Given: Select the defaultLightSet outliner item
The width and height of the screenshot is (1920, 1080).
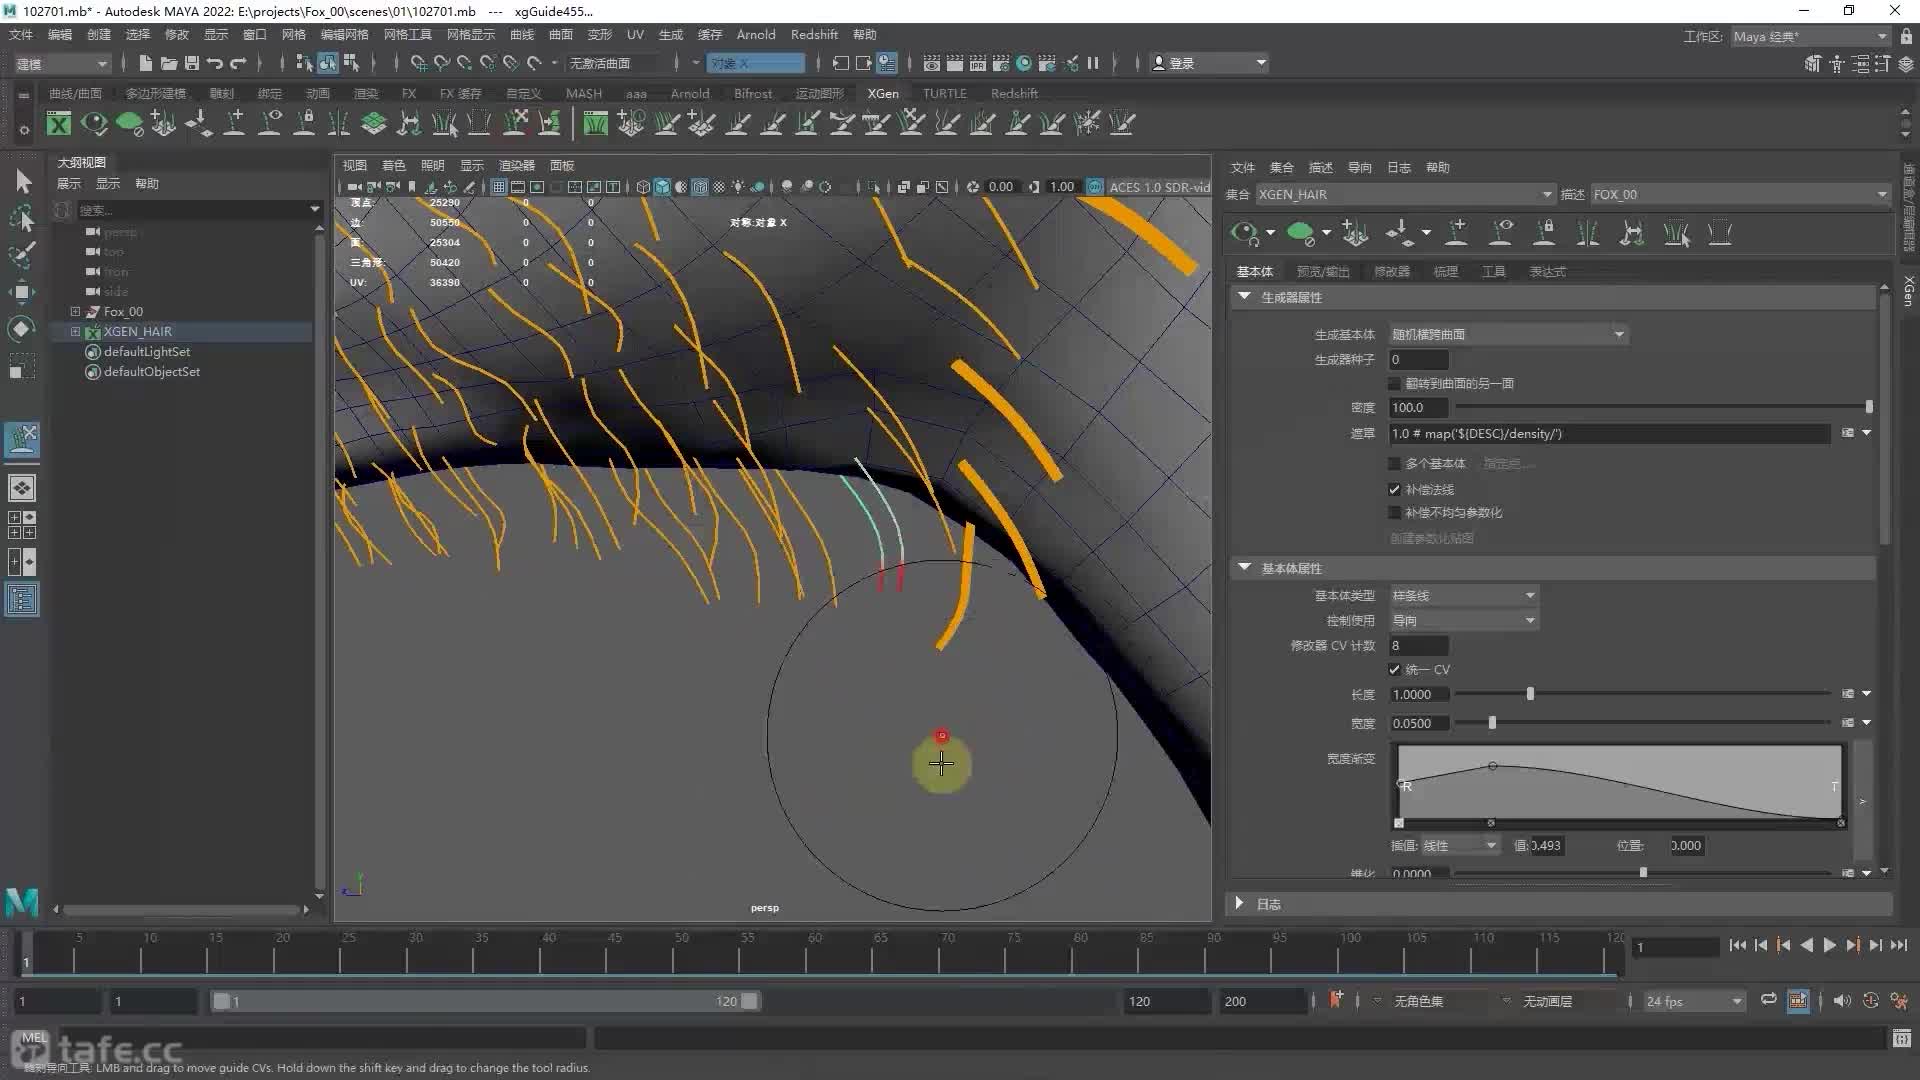Looking at the screenshot, I should 147,352.
